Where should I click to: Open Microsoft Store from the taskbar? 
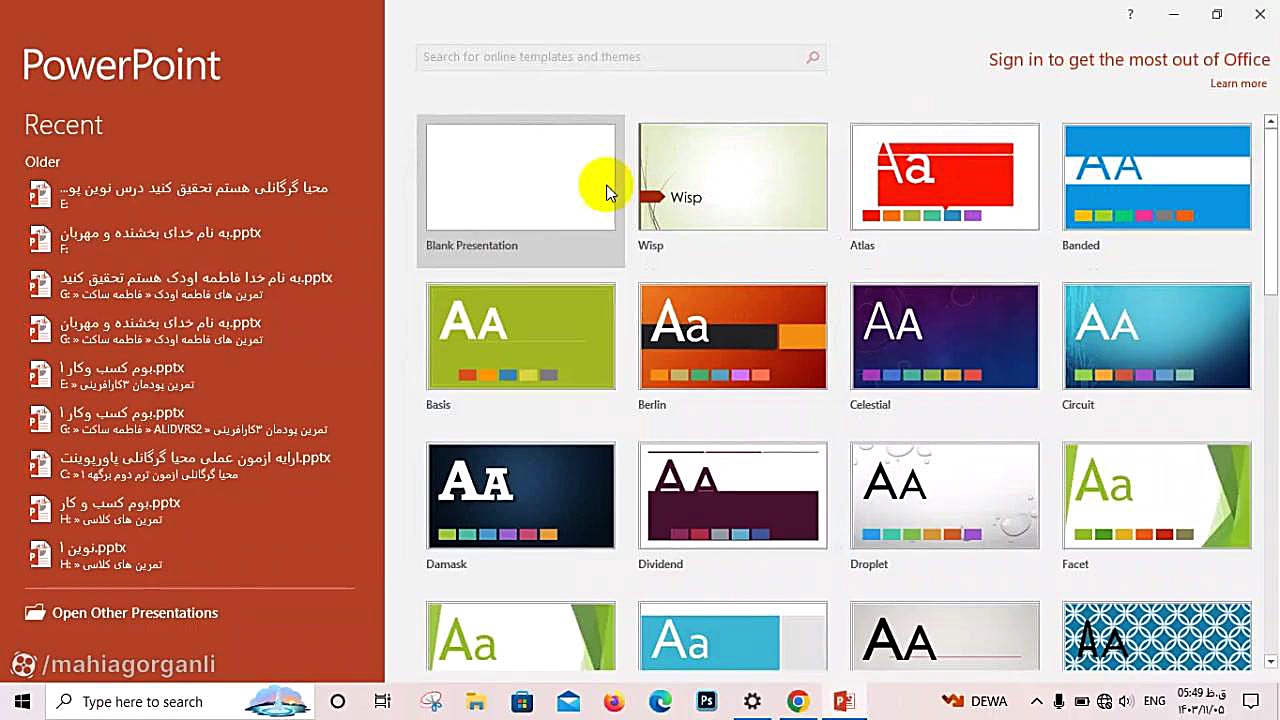(522, 701)
